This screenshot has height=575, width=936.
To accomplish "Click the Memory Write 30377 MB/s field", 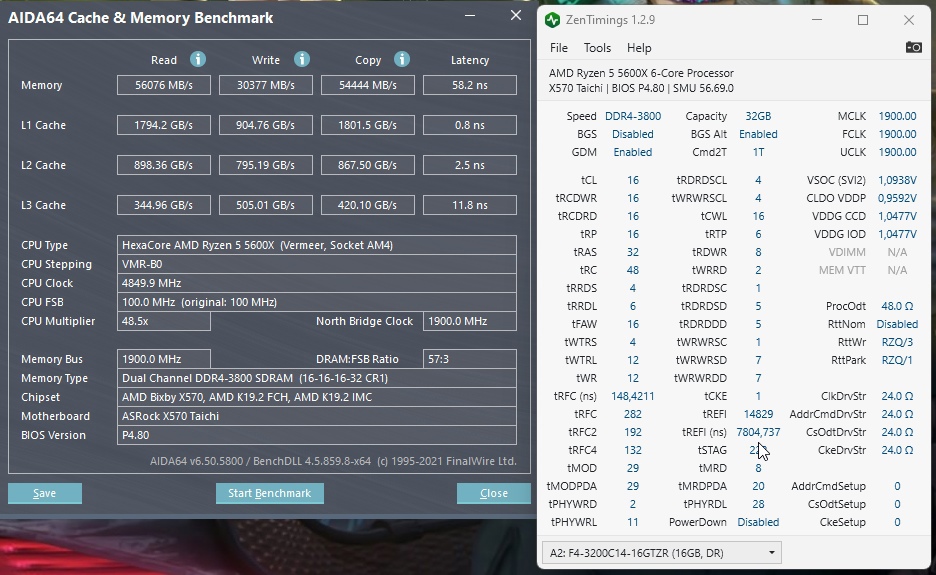I will tap(266, 85).
